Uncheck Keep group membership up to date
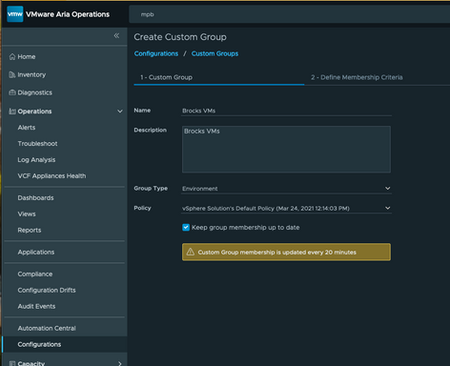The height and width of the screenshot is (366, 450). coord(186,227)
